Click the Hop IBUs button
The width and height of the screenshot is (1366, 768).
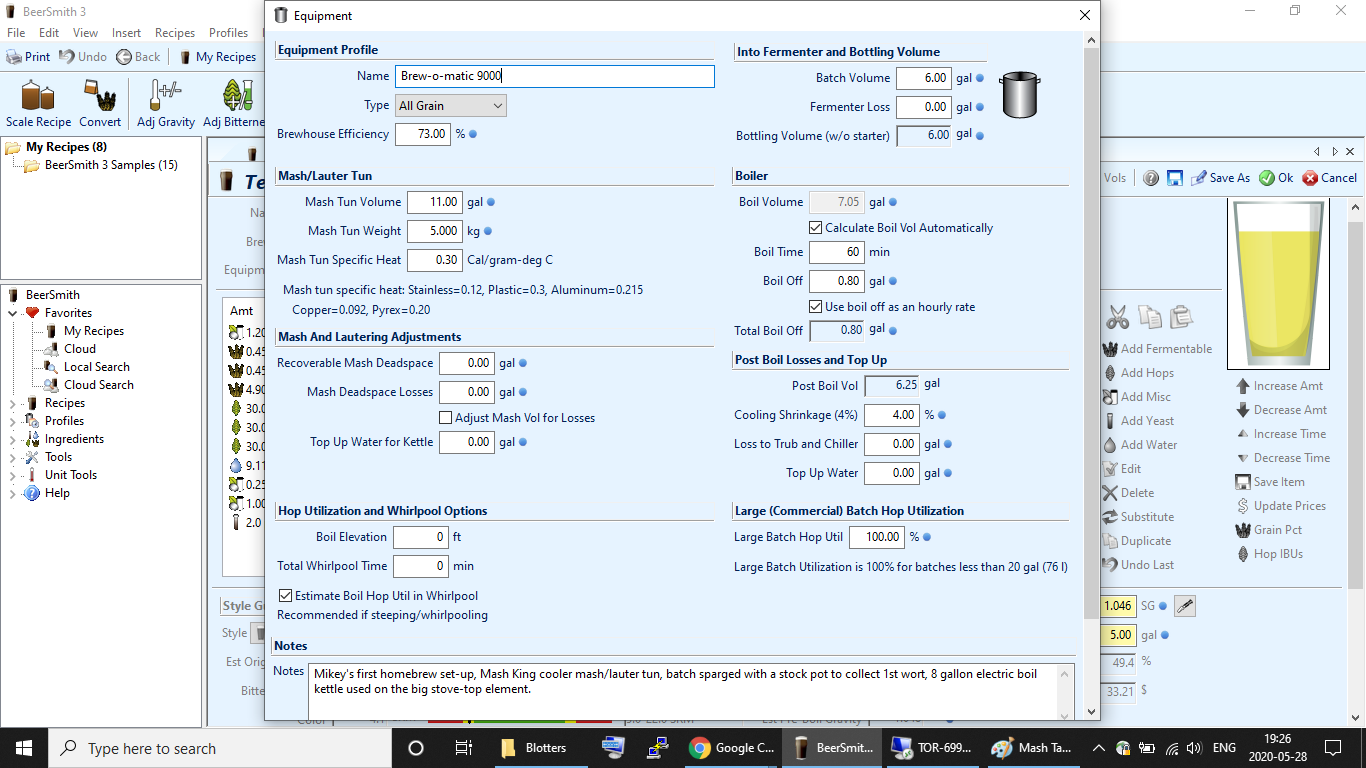[1269, 554]
